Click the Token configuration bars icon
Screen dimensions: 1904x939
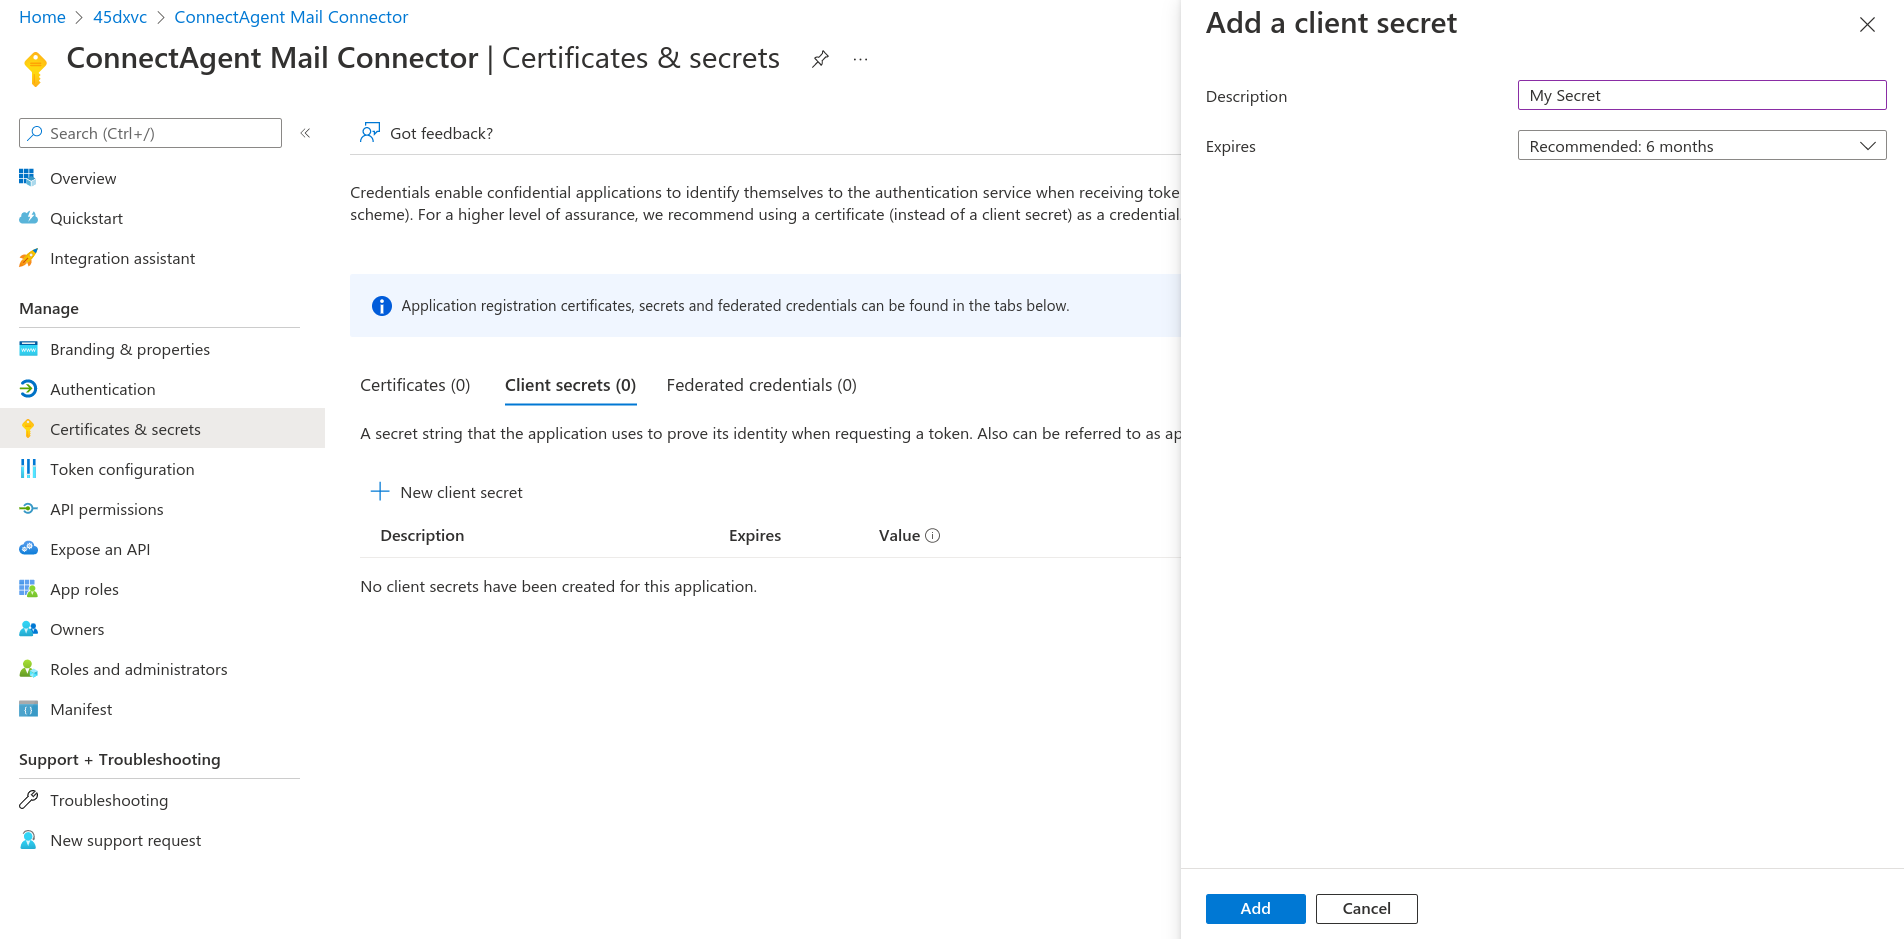click(x=28, y=468)
